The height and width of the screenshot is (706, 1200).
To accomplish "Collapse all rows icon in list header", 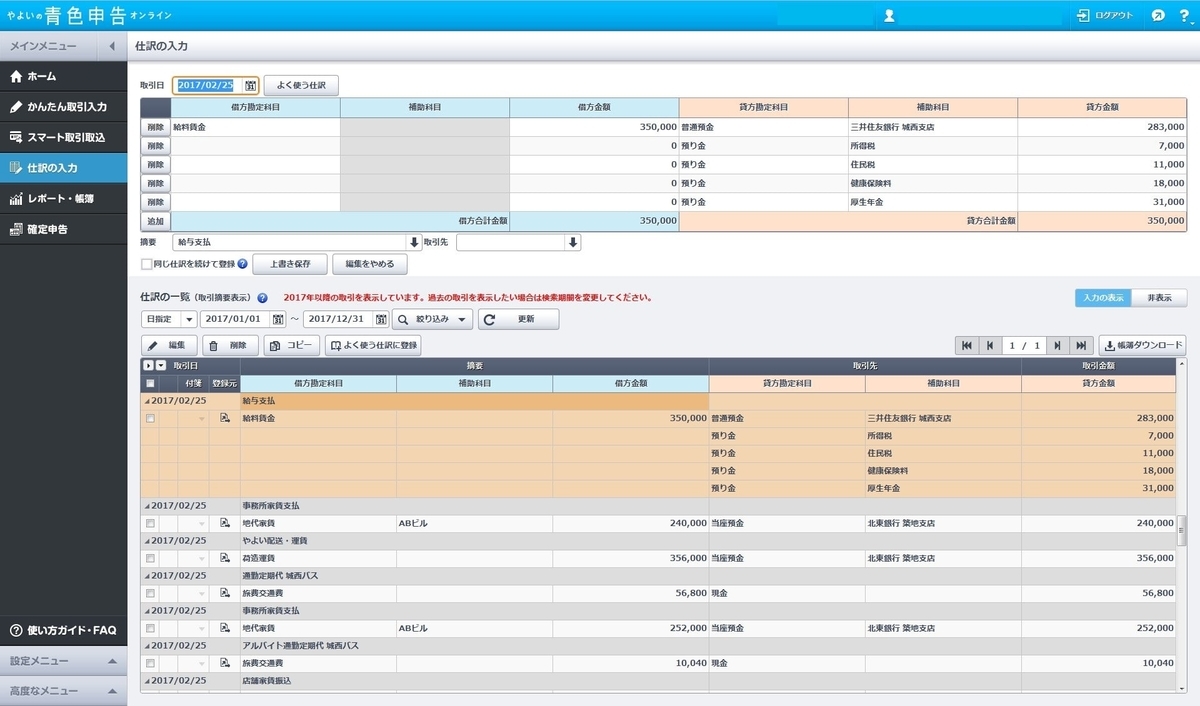I will tap(160, 366).
